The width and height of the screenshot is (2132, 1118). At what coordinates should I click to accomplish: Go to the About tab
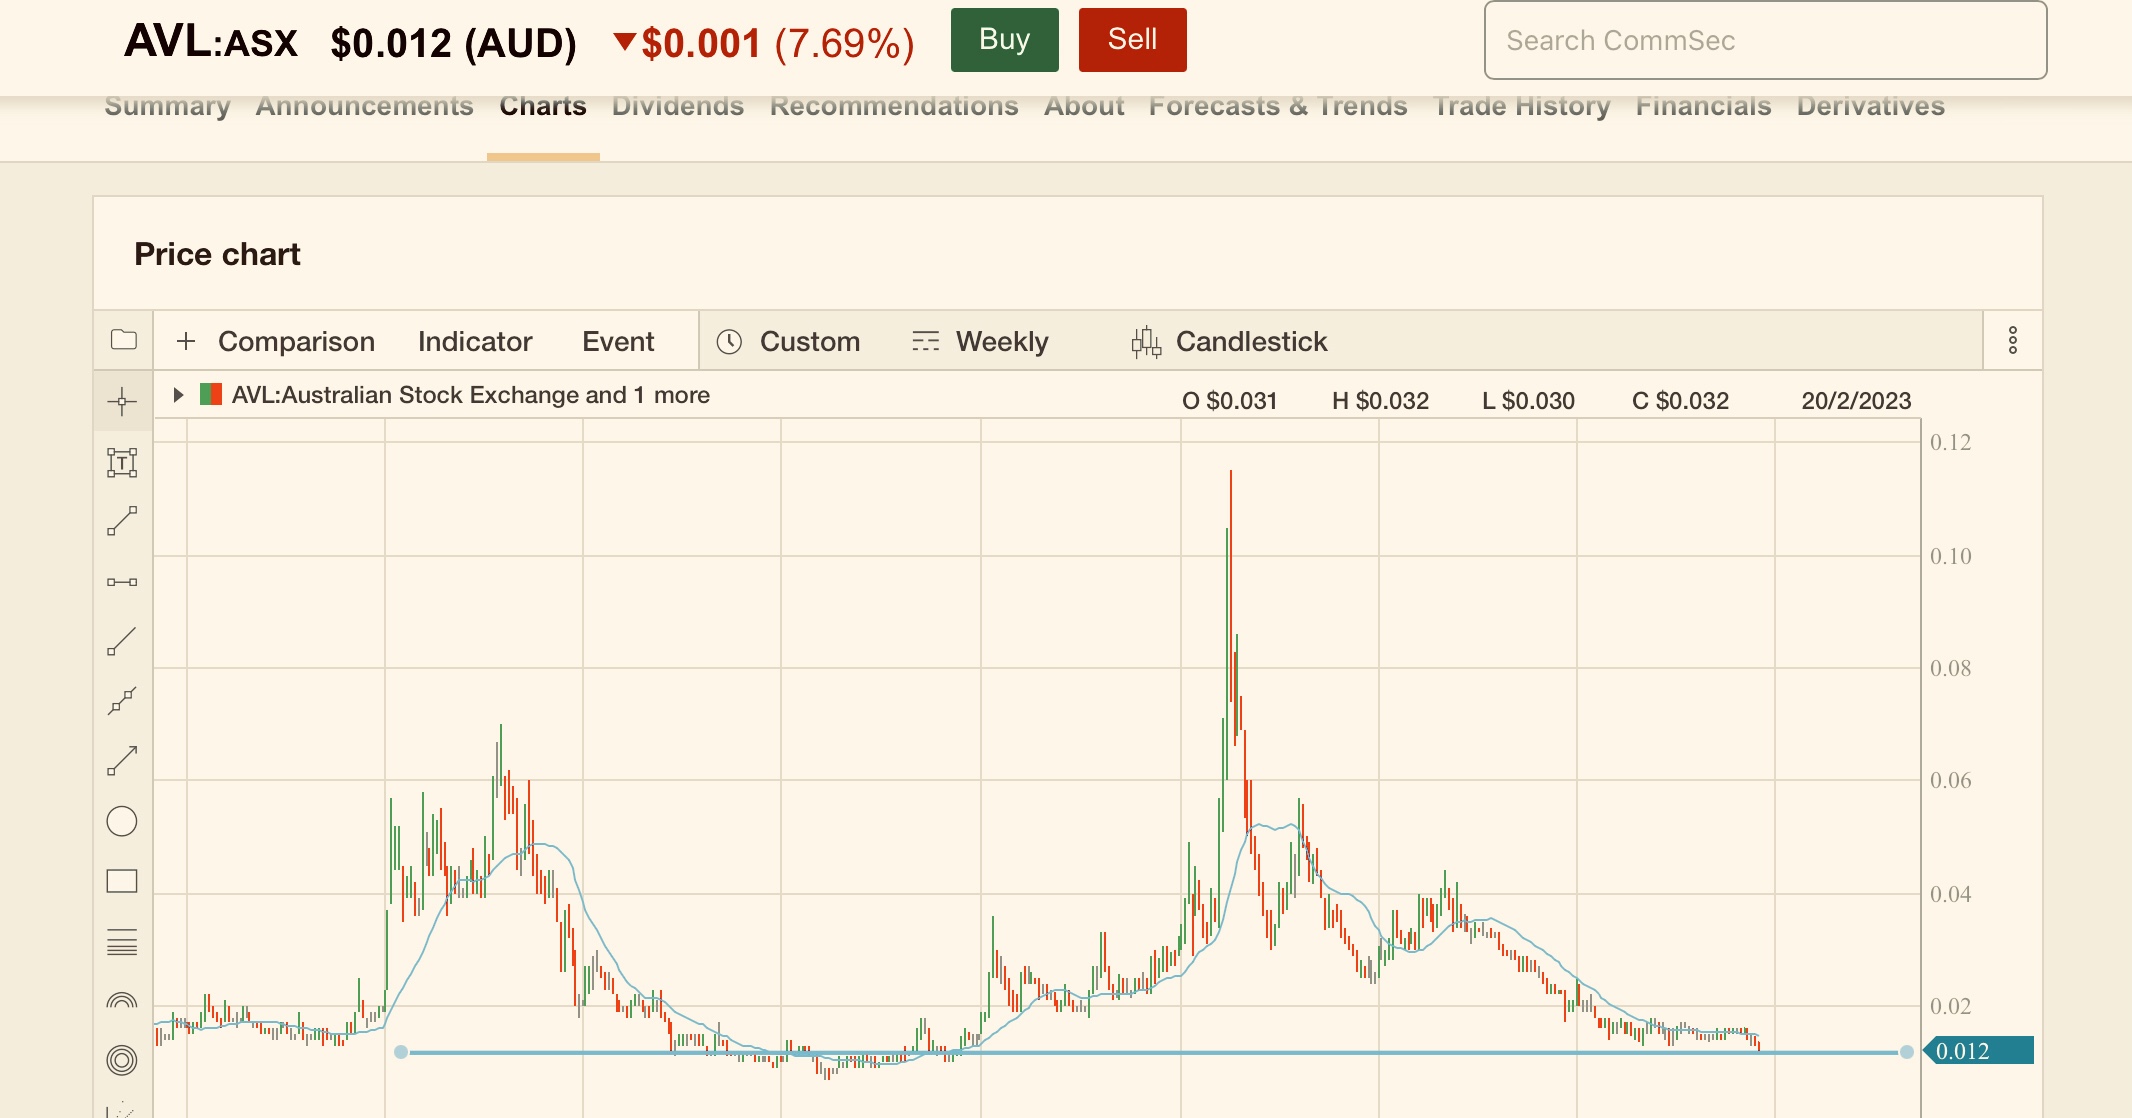pos(1084,106)
